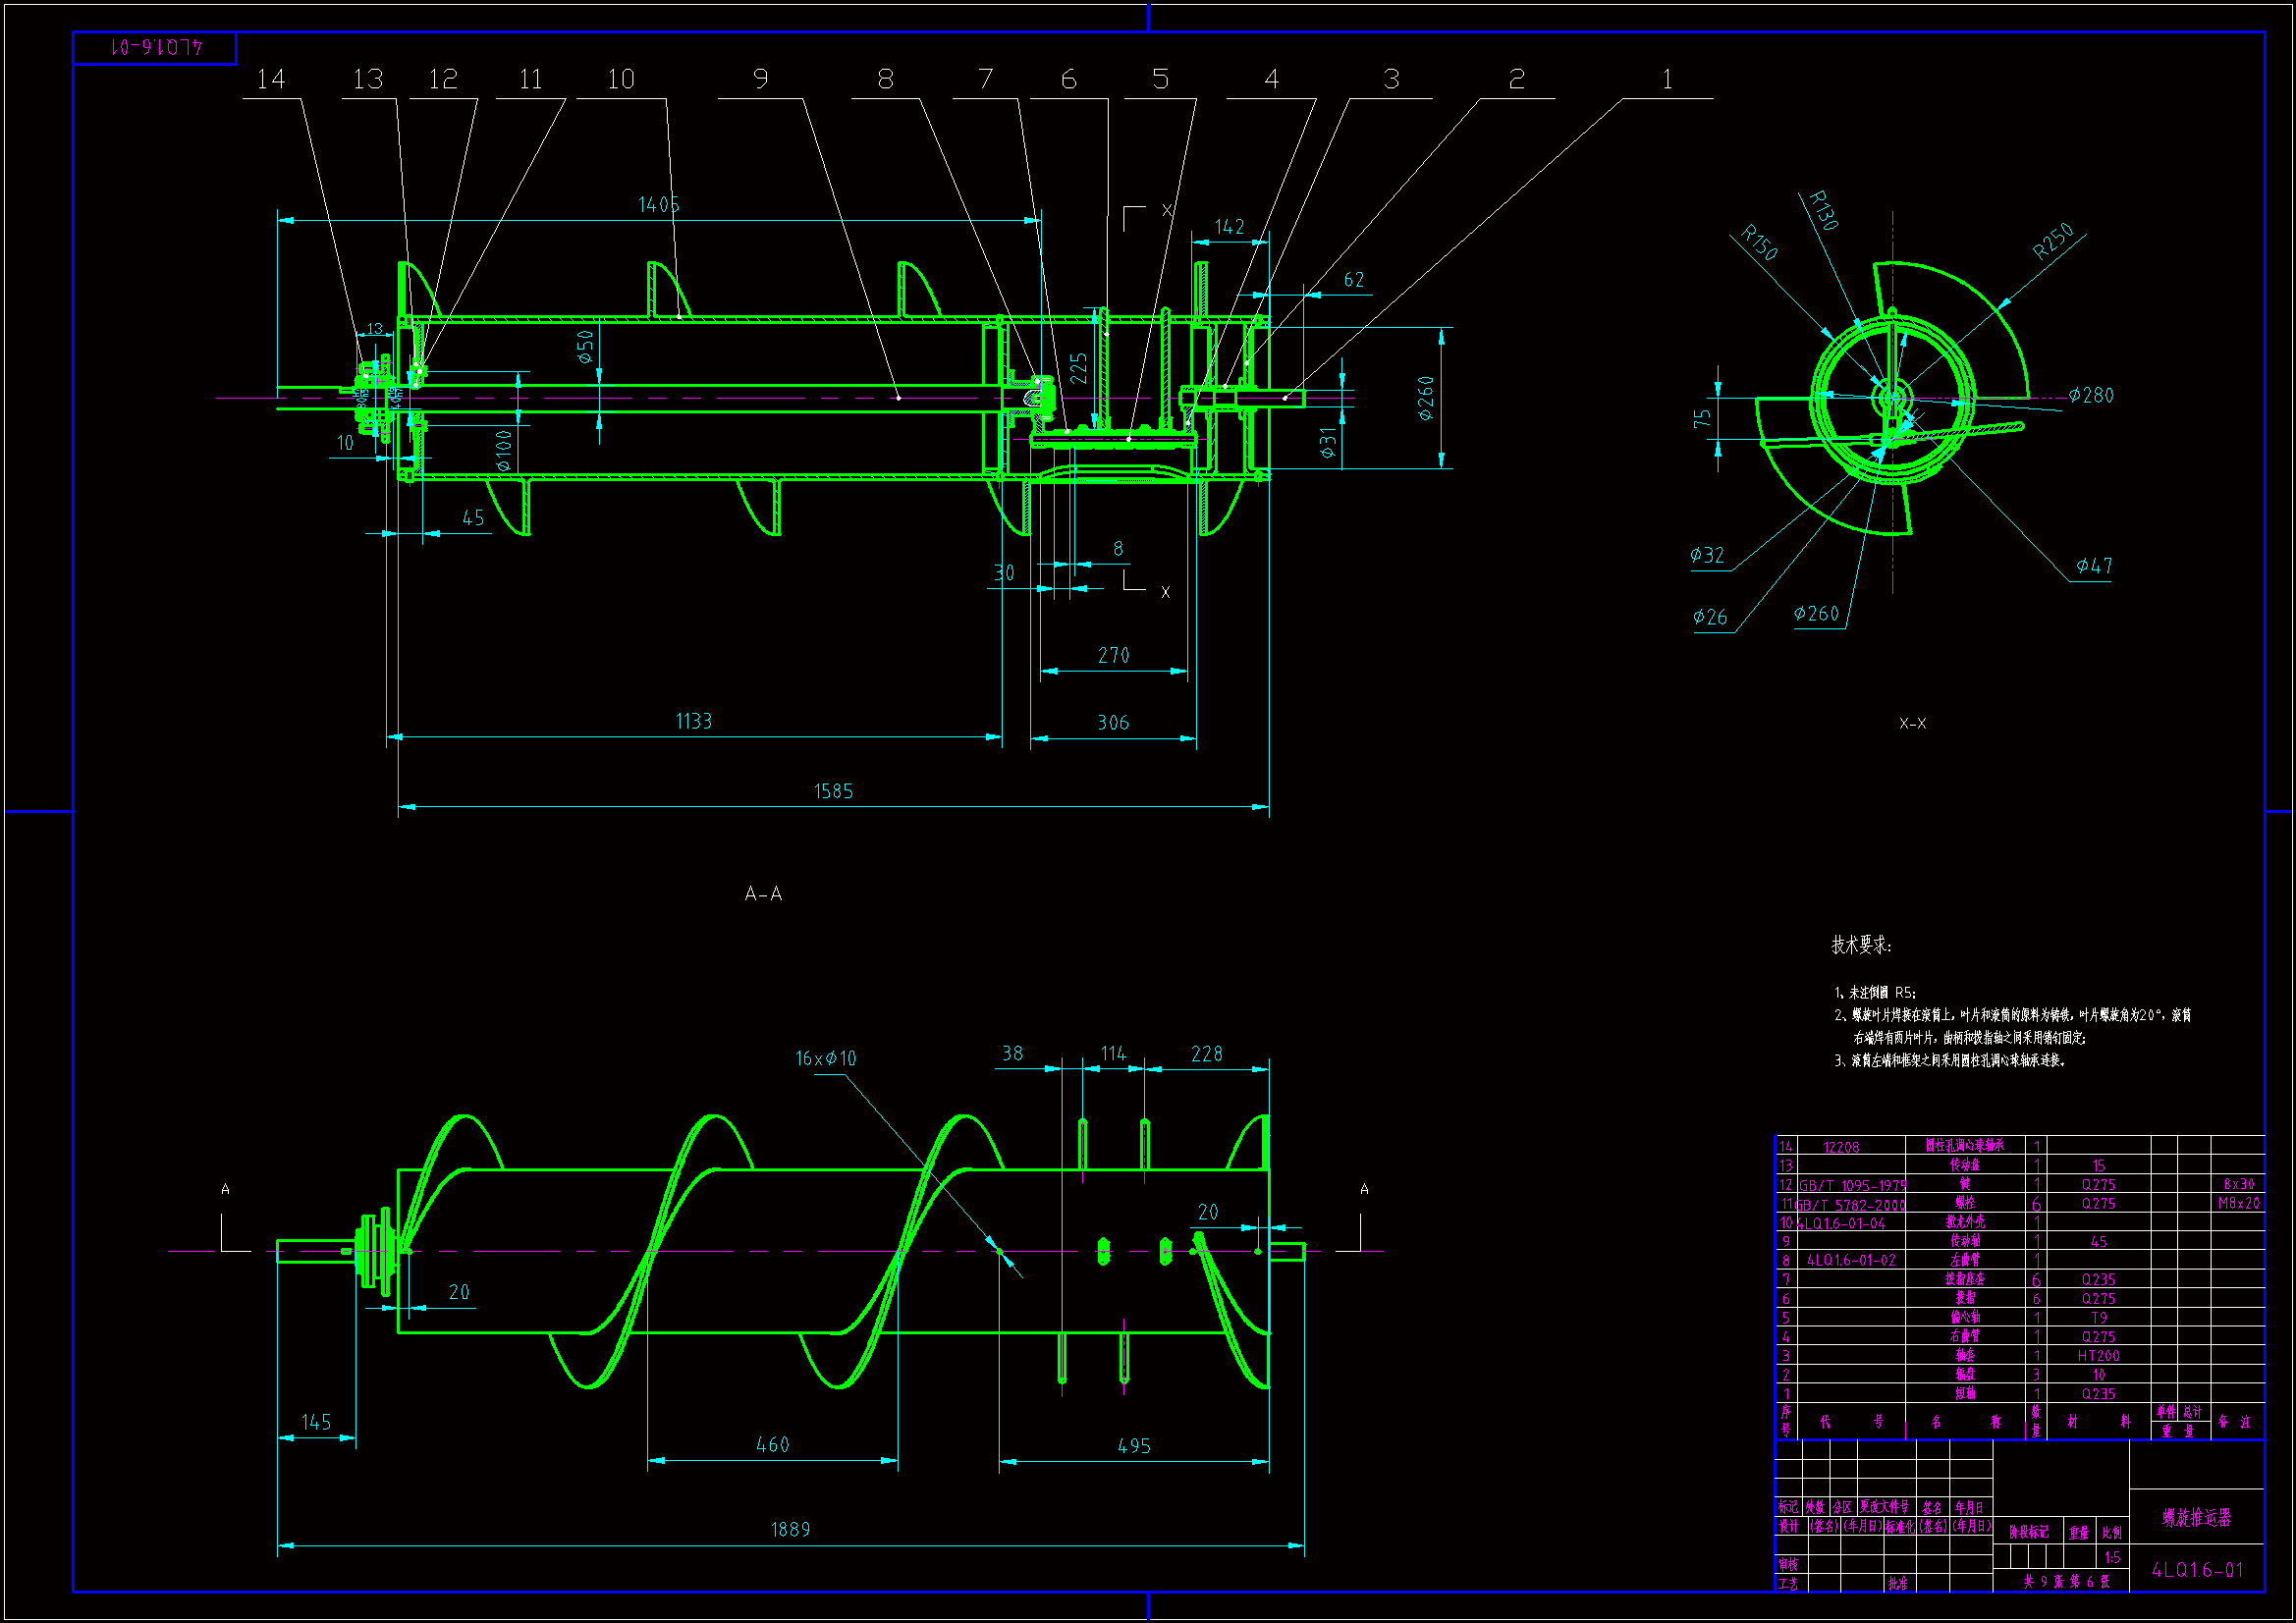Click part balloon number 14
Image resolution: width=2296 pixels, height=1623 pixels.
point(270,79)
